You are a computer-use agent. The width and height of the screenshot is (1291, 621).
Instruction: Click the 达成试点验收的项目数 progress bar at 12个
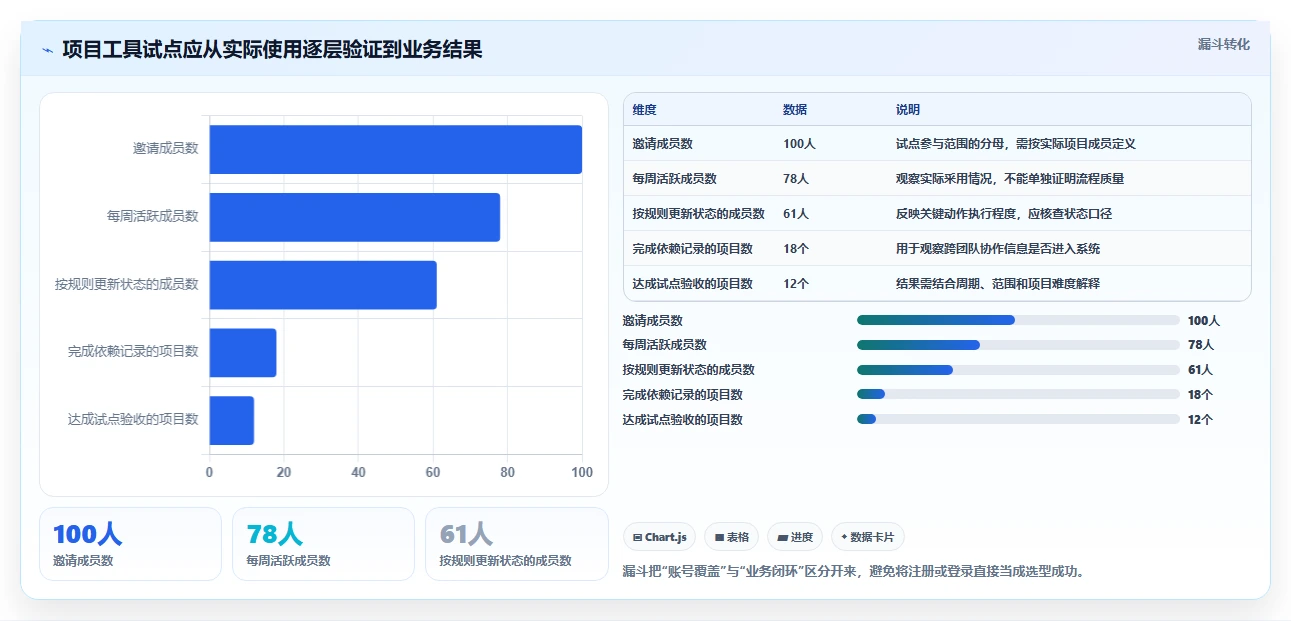[x=1018, y=419]
